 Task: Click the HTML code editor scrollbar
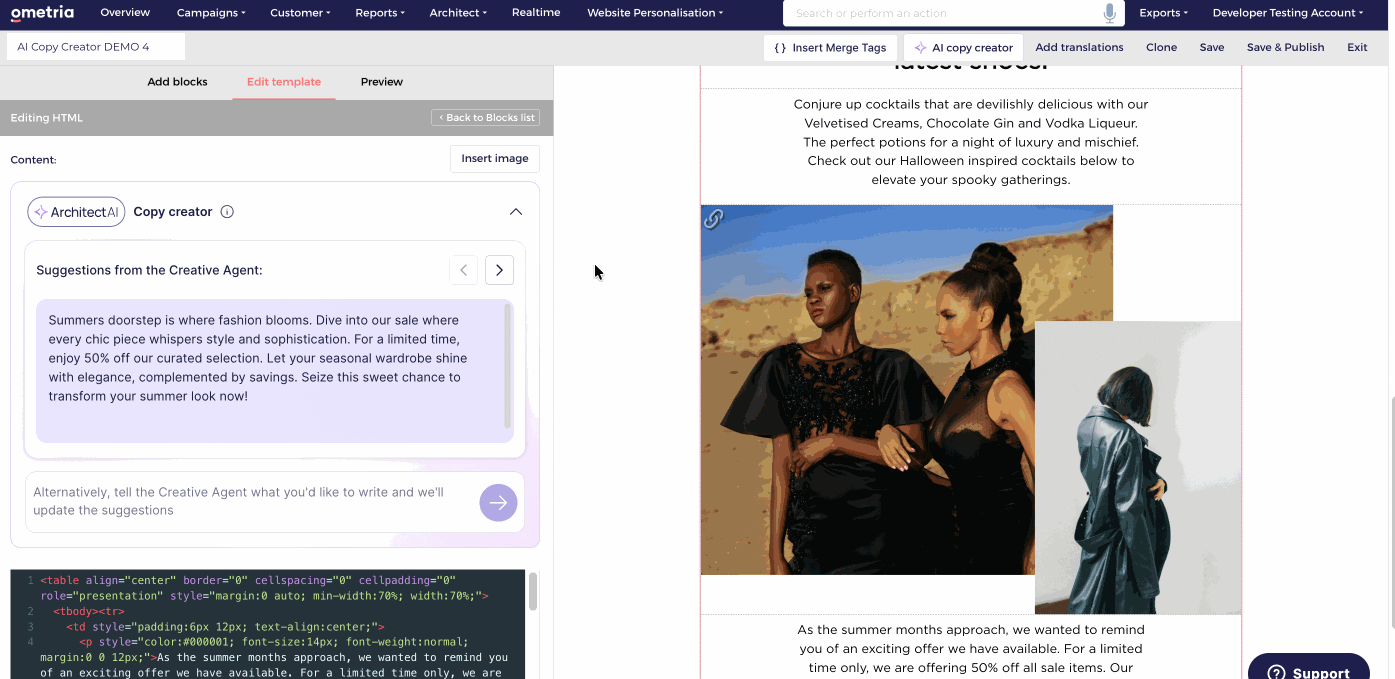[533, 592]
